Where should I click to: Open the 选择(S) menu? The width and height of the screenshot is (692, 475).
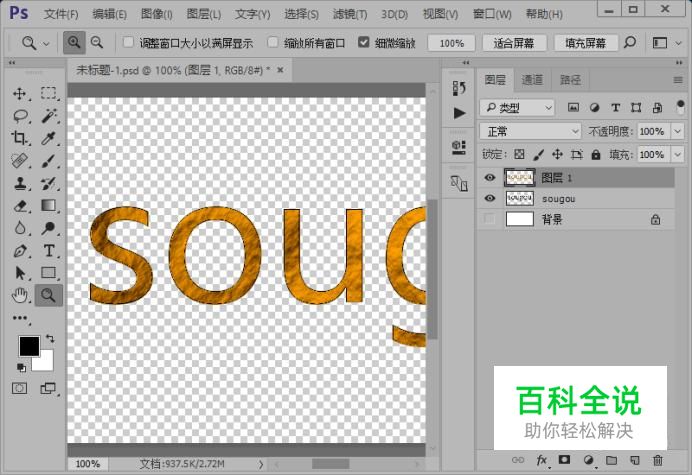[x=301, y=14]
